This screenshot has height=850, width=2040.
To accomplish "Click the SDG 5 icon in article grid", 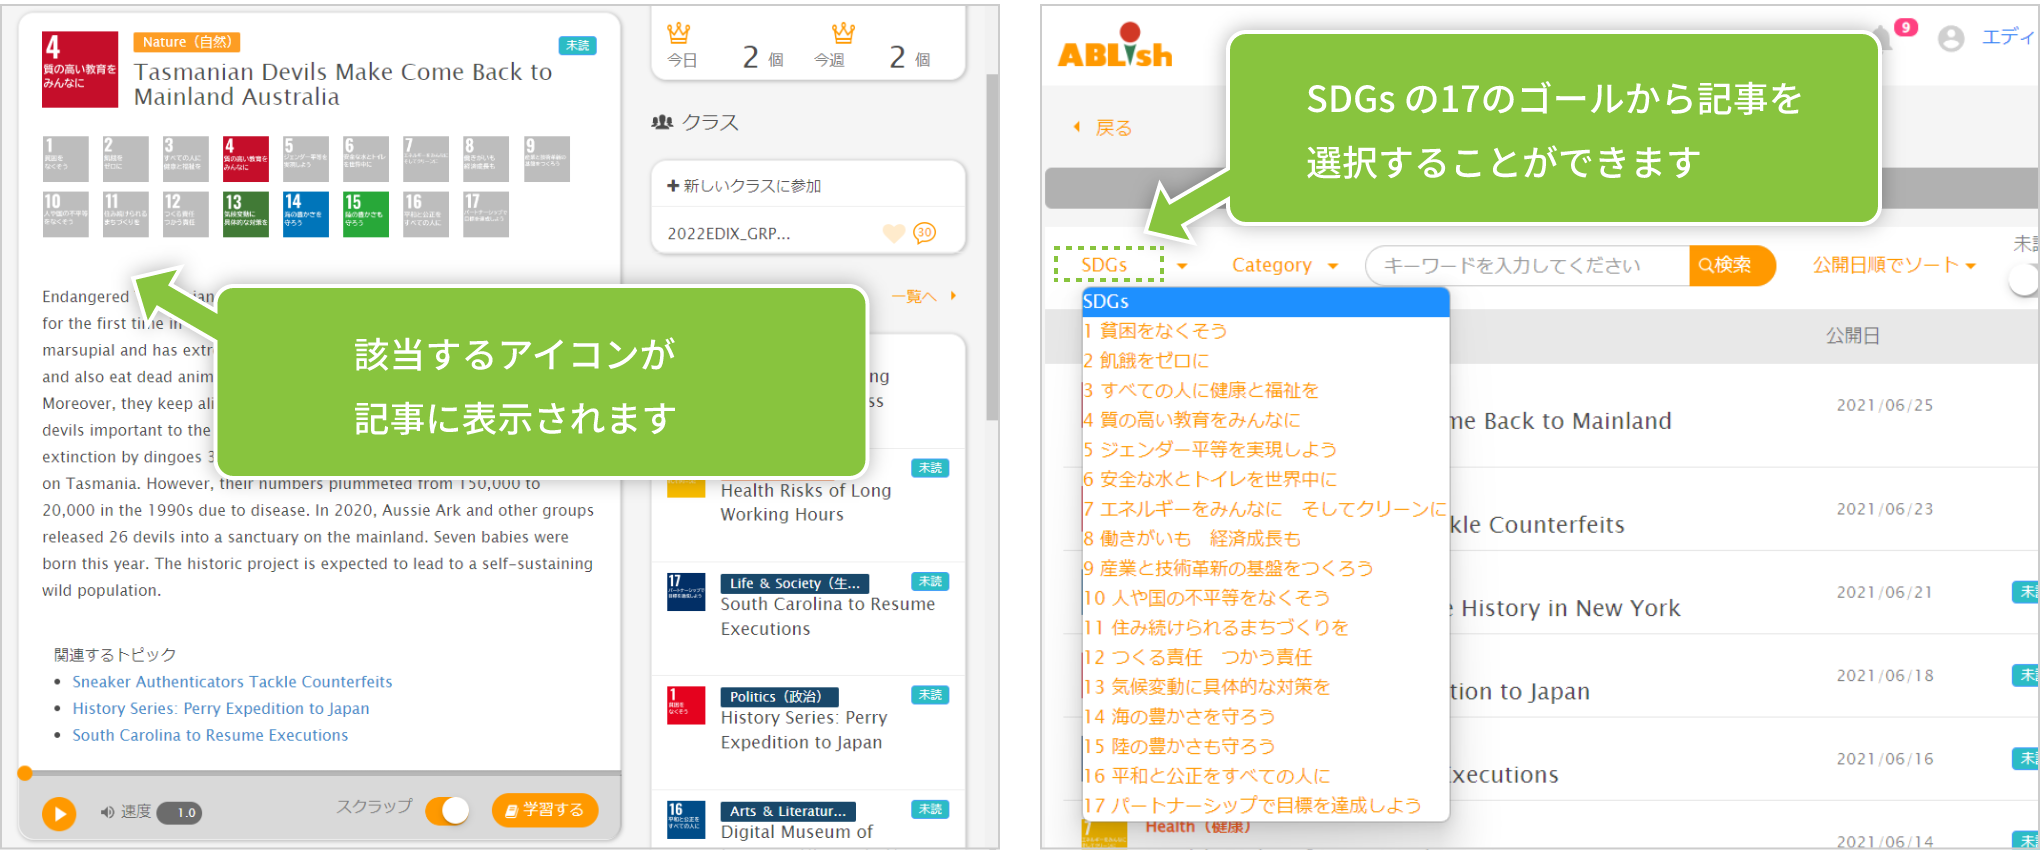I will tap(306, 159).
